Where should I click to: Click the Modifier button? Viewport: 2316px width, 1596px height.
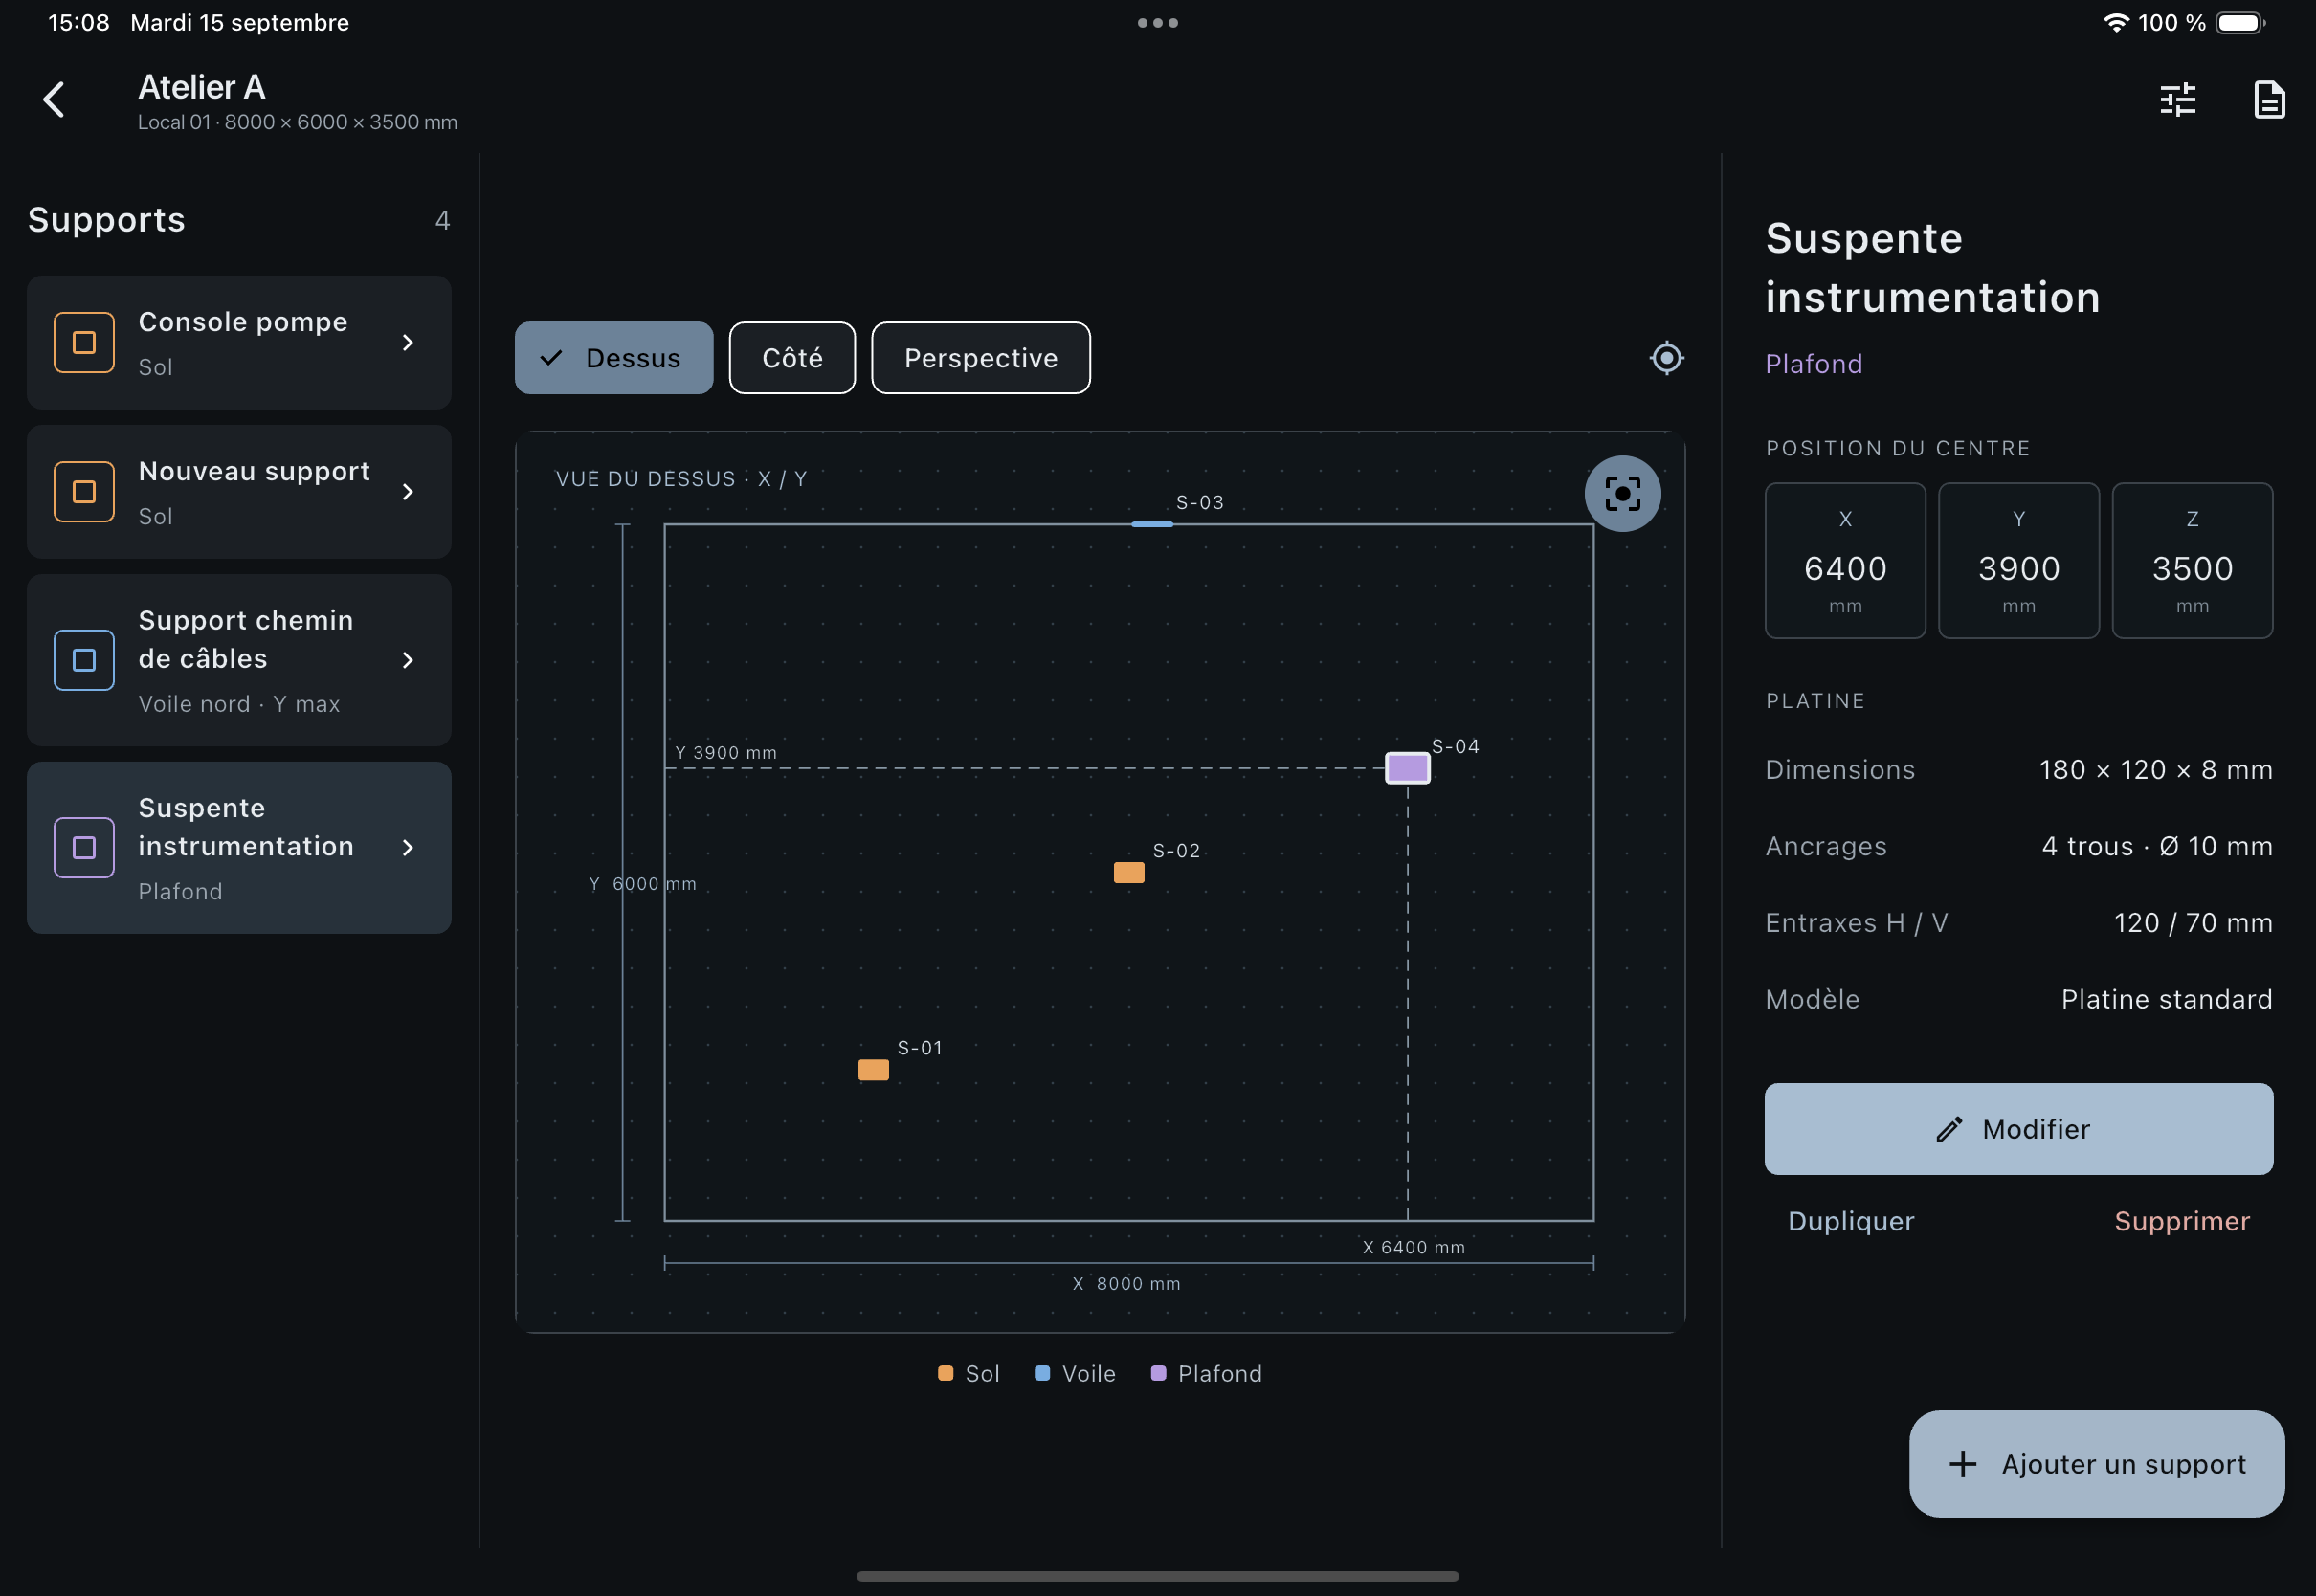pyautogui.click(x=2018, y=1129)
